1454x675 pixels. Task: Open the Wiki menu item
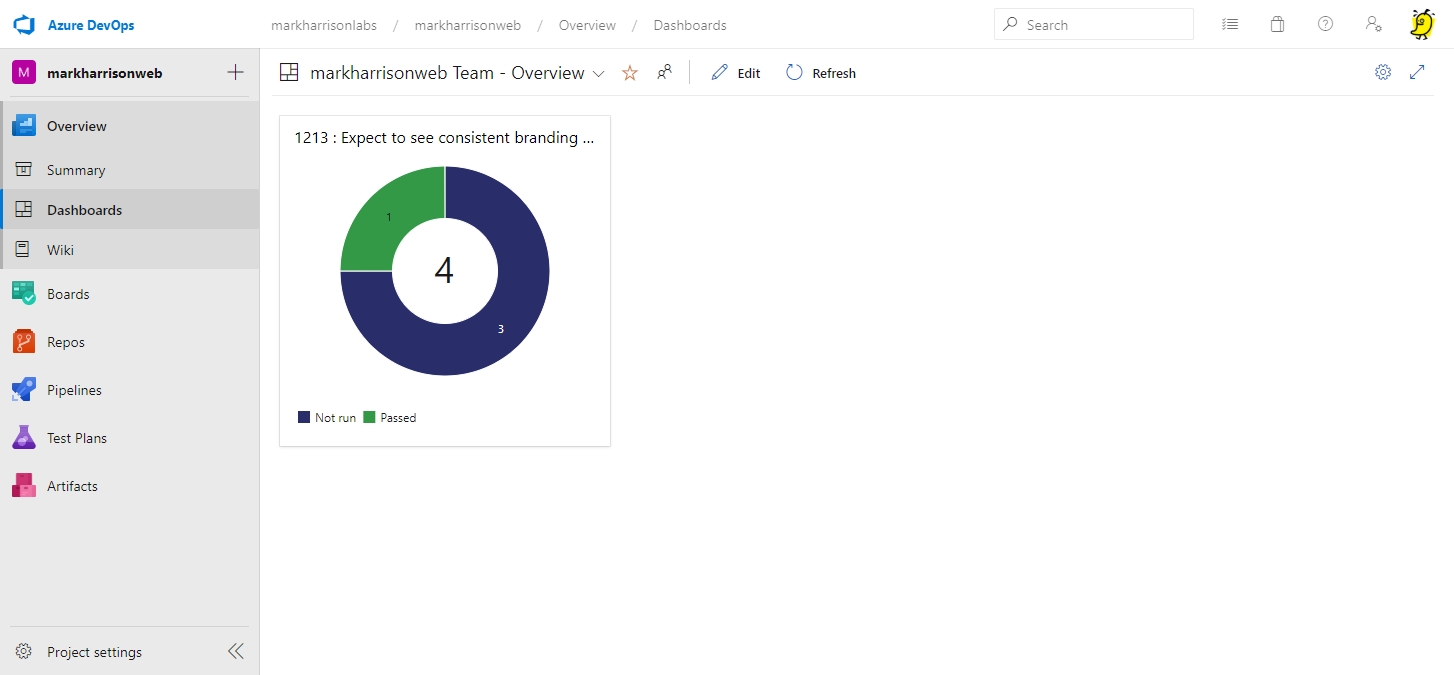tap(60, 250)
